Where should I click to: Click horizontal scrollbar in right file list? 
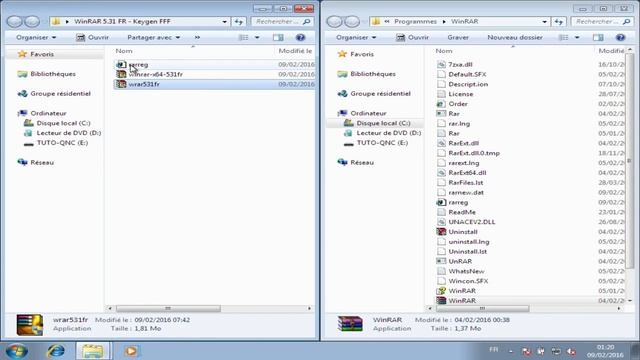click(482, 308)
